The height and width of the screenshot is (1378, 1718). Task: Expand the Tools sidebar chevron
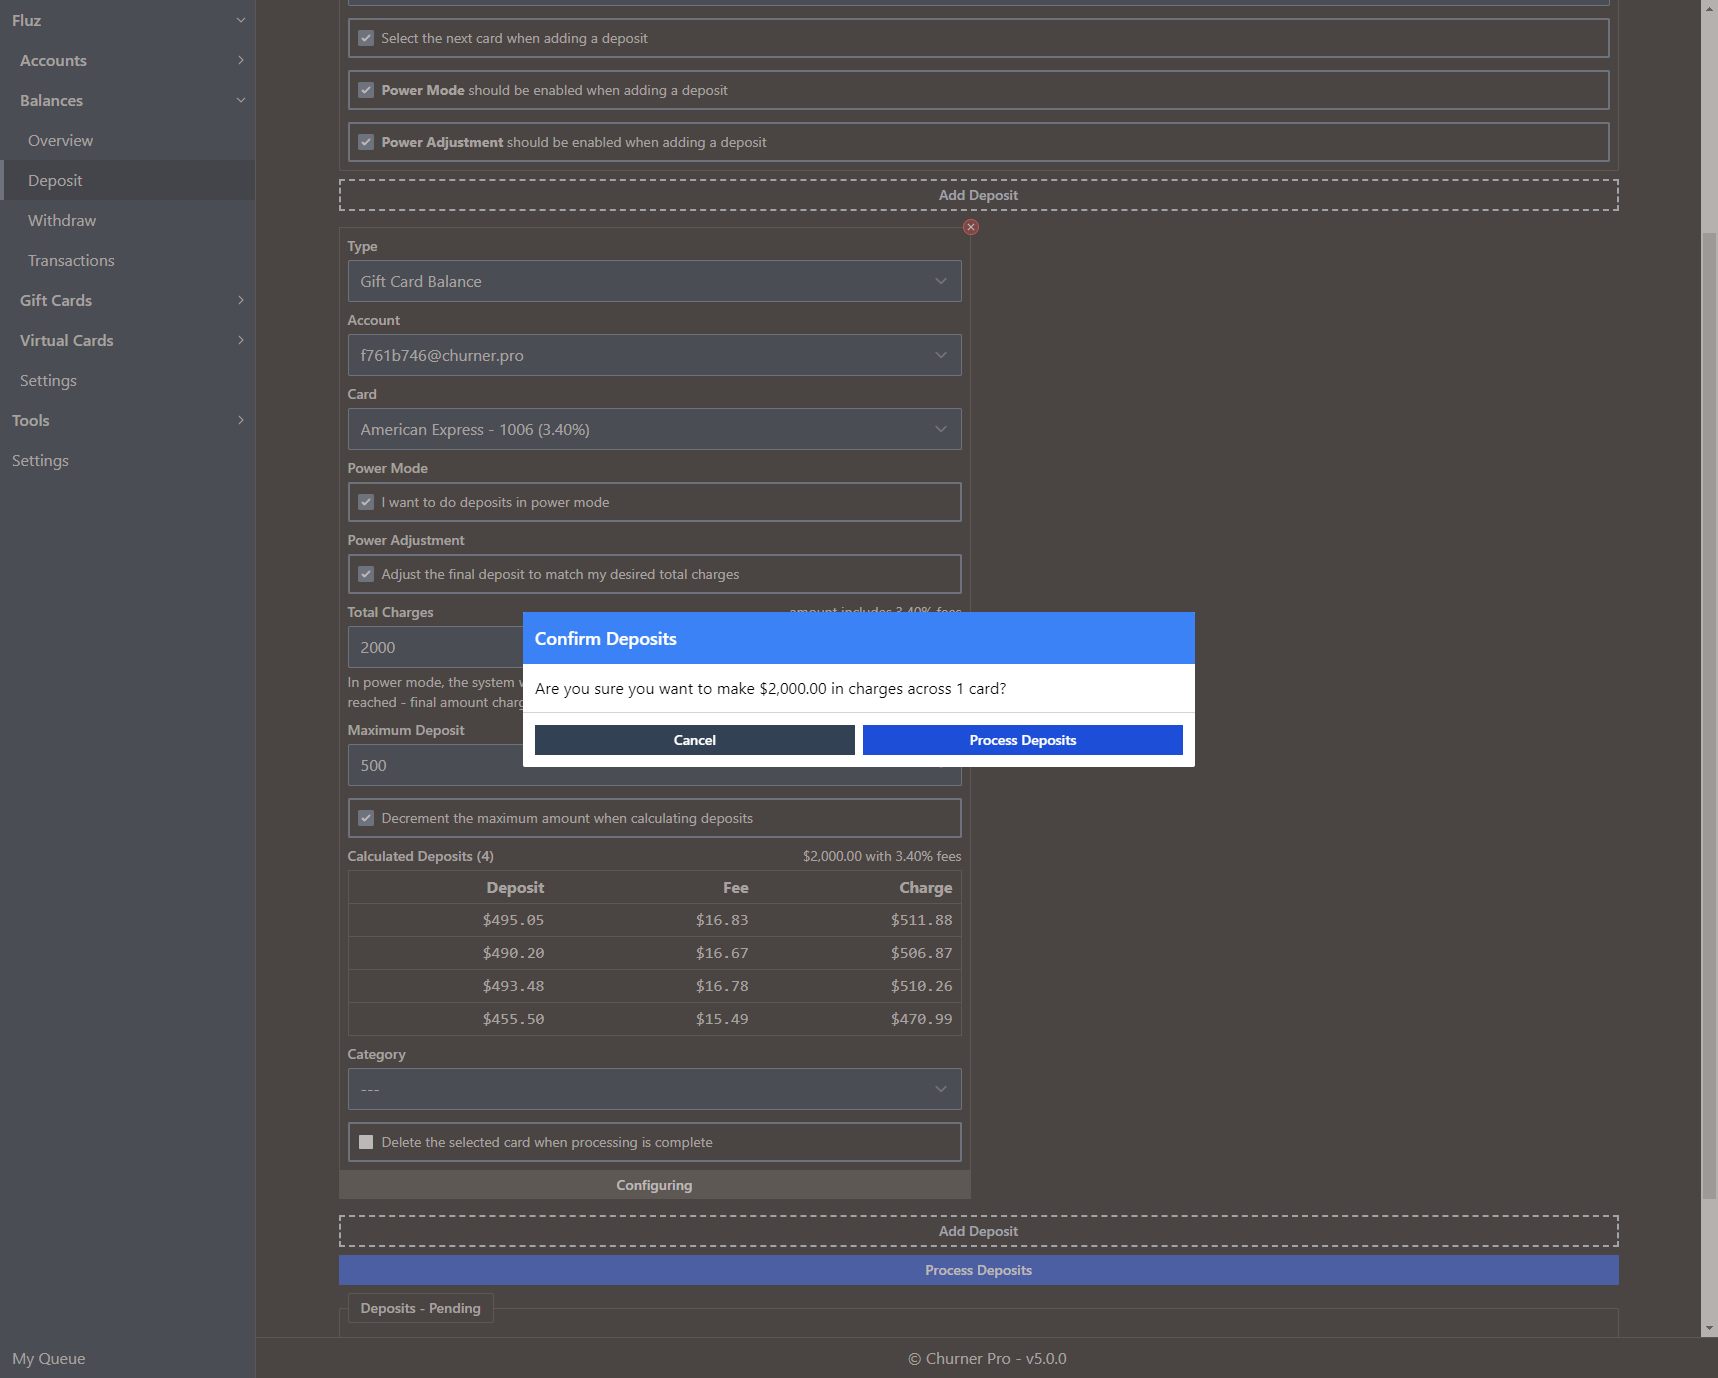pyautogui.click(x=240, y=420)
